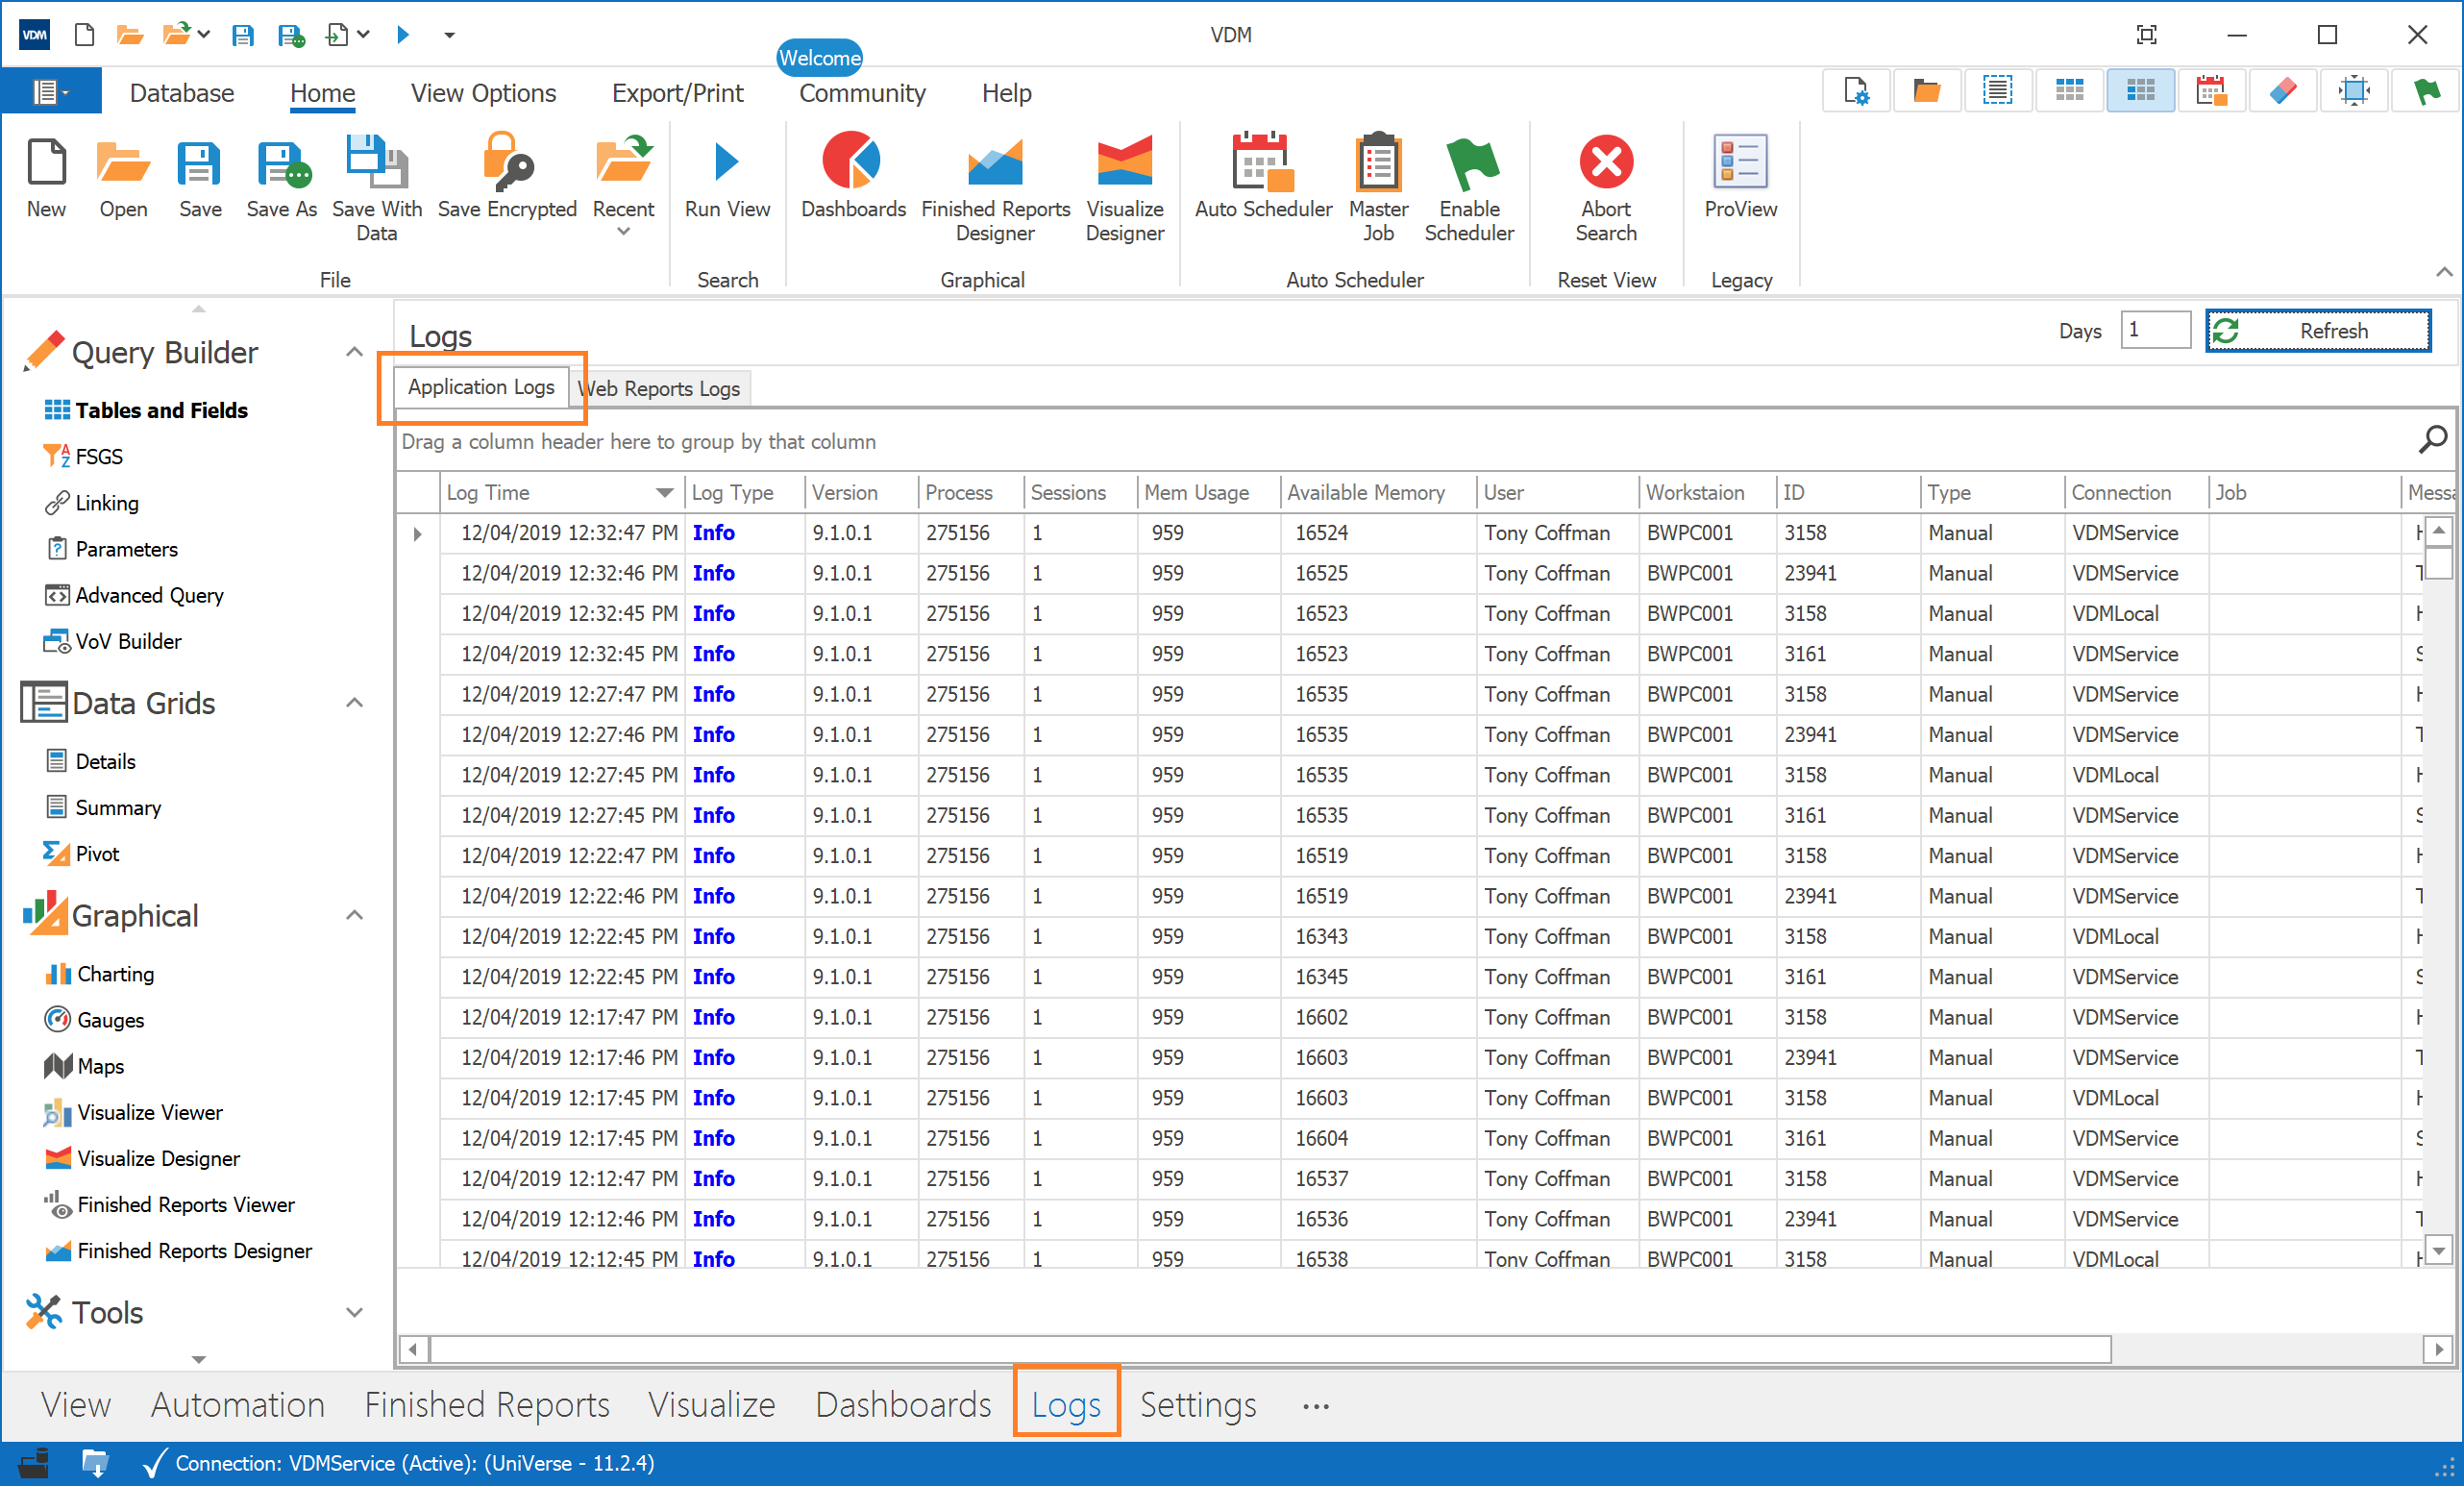Click the Connection column header
The width and height of the screenshot is (2464, 1486).
[x=2135, y=492]
